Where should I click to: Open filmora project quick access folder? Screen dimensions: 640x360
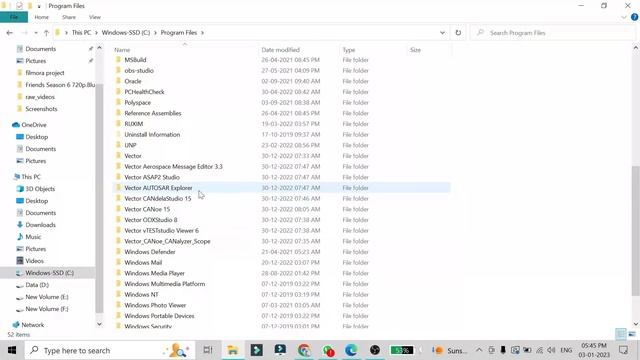point(44,73)
